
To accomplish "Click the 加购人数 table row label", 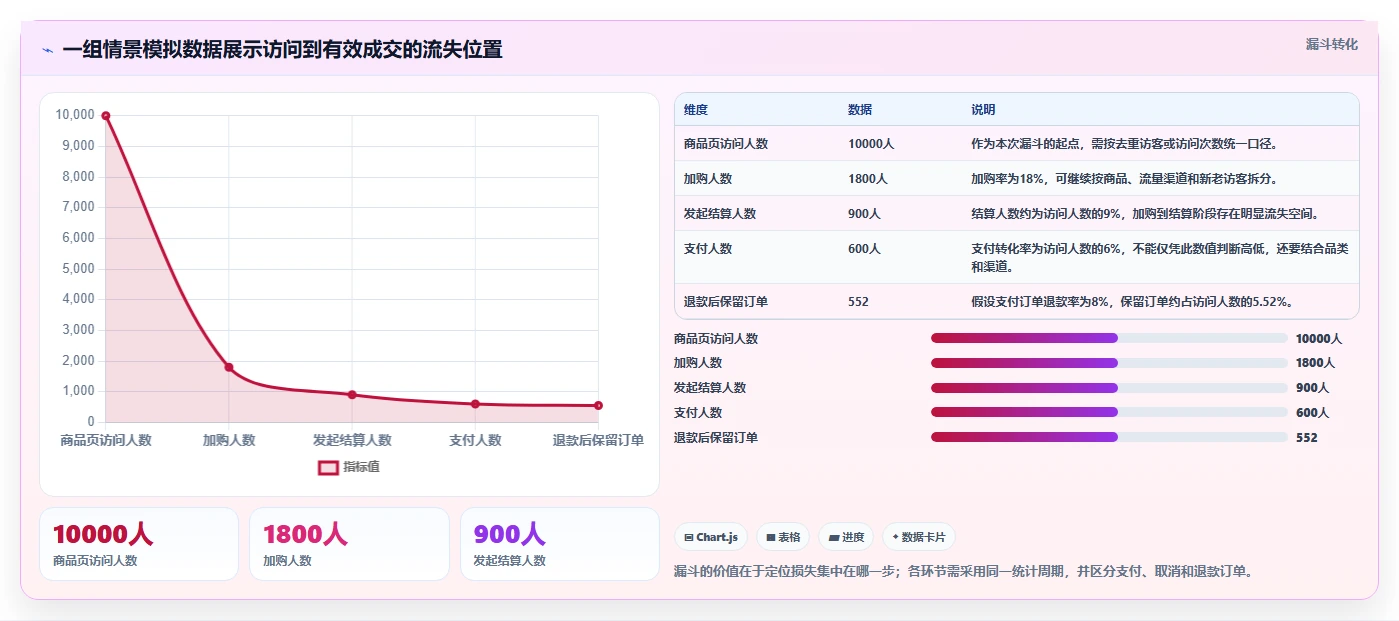I will coord(708,179).
